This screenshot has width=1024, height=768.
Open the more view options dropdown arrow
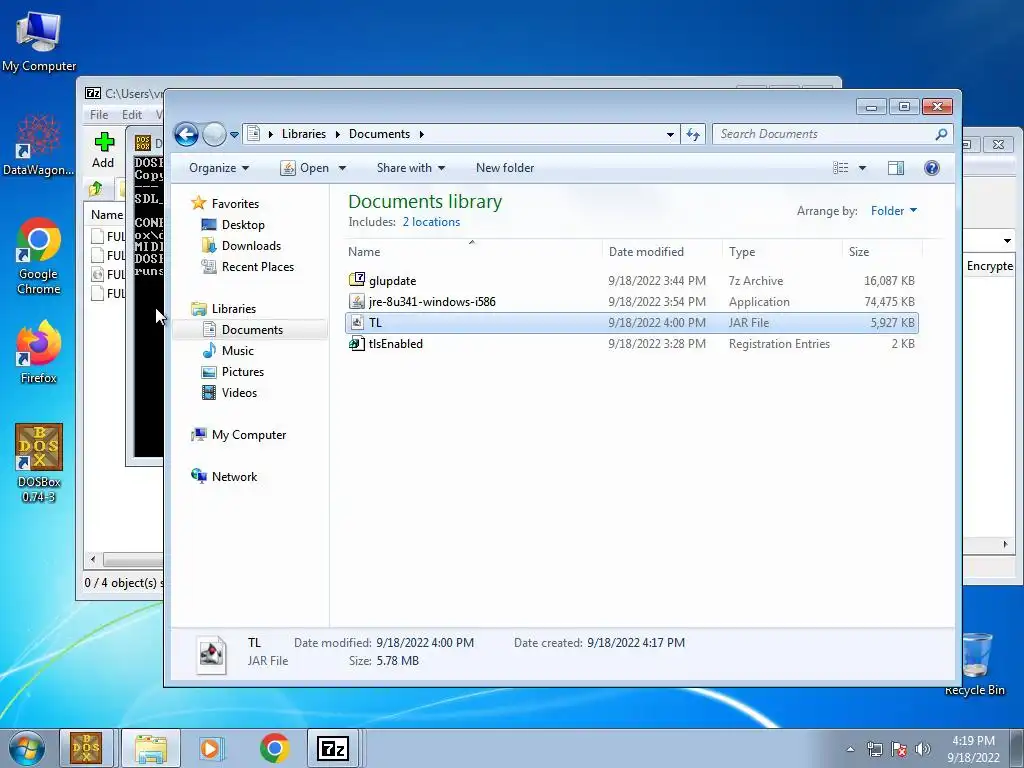coord(862,168)
